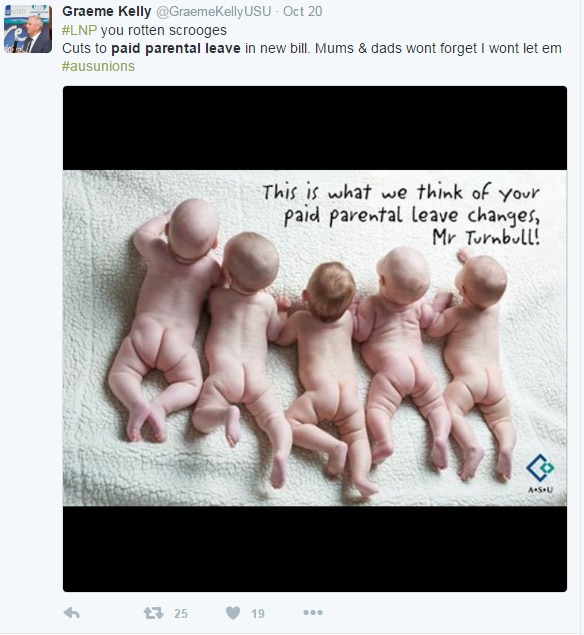Click the reply arrow icon
The width and height of the screenshot is (584, 635).
pos(72,613)
